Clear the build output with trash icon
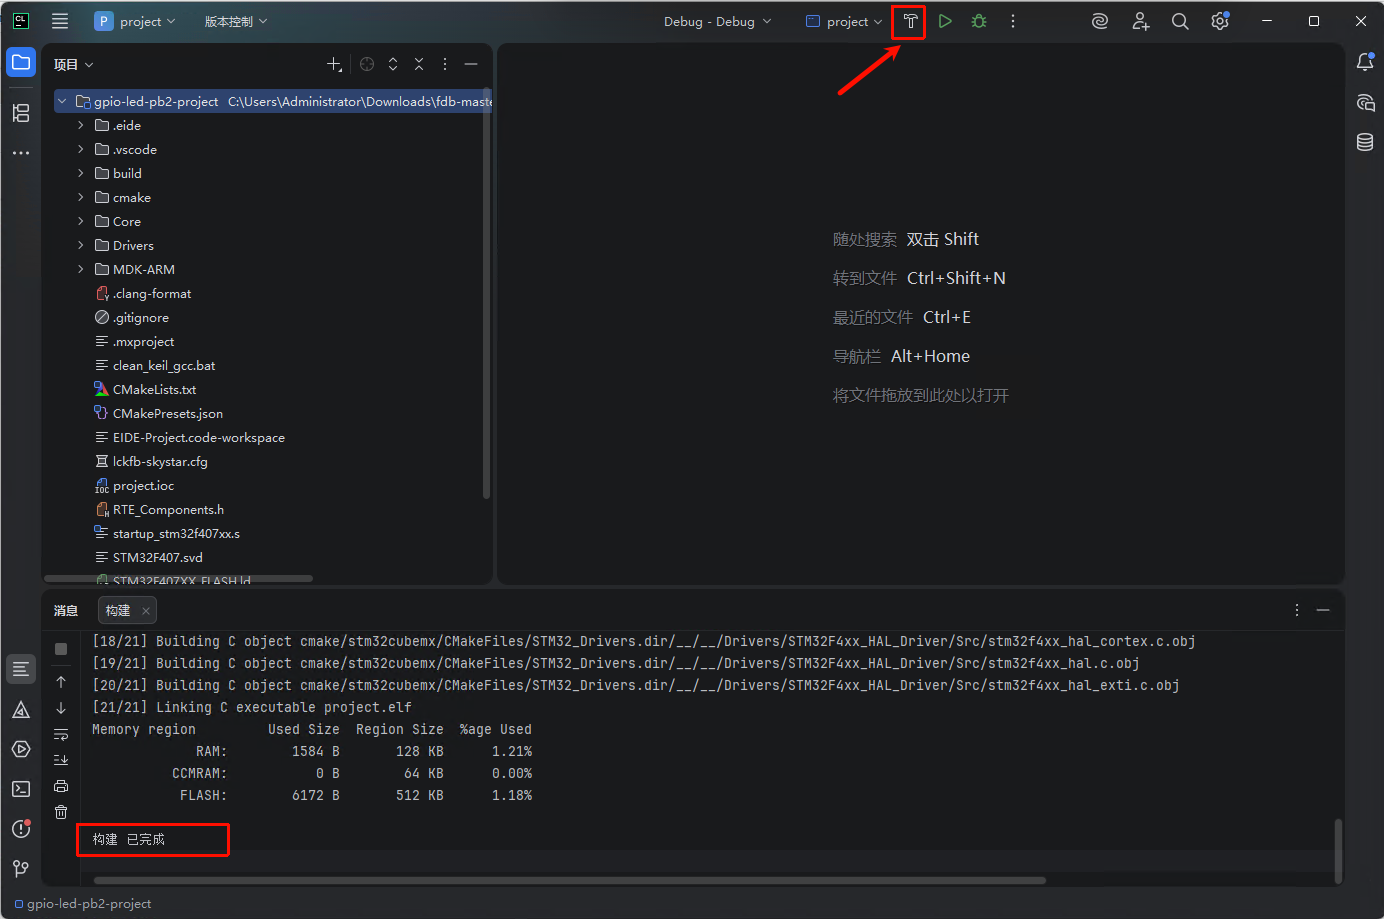 click(x=61, y=812)
